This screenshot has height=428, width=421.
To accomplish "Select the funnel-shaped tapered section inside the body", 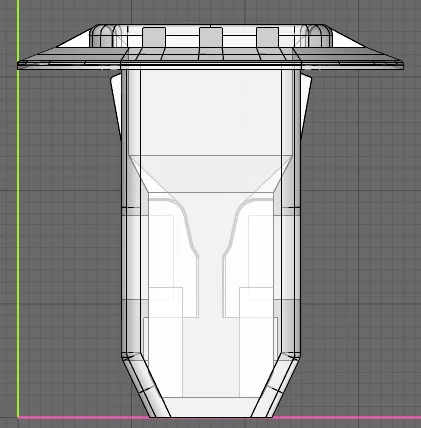I will click(211, 173).
